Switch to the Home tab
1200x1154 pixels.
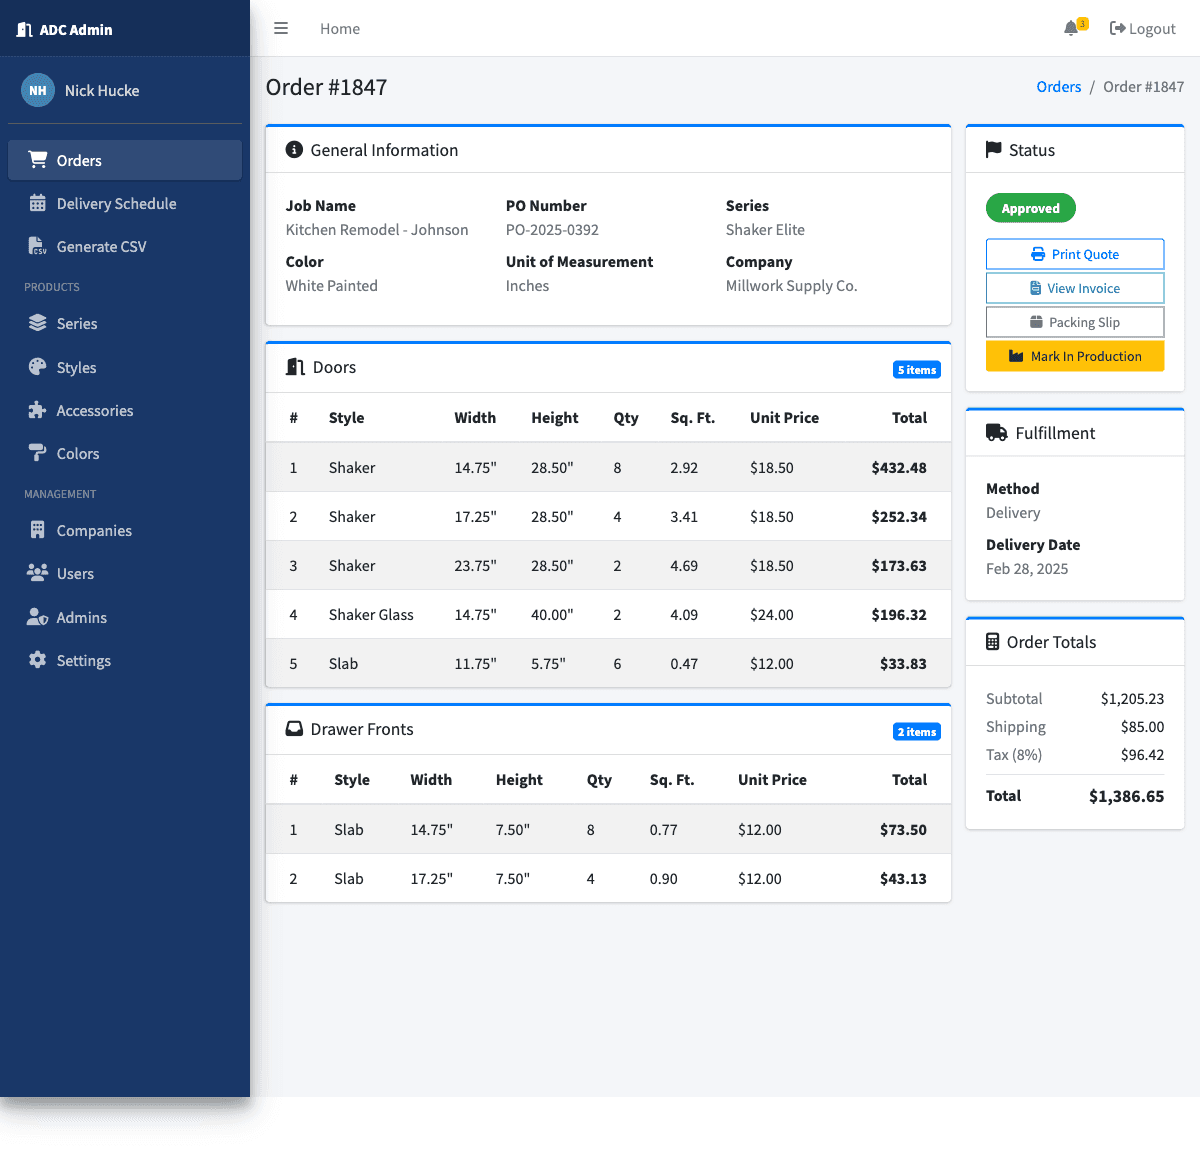pyautogui.click(x=340, y=28)
